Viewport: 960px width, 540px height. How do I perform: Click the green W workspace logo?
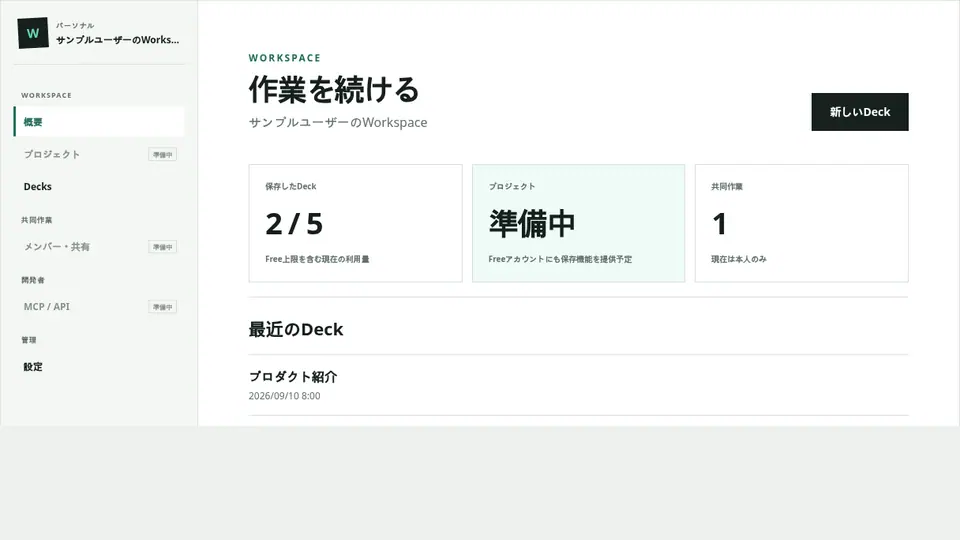[x=33, y=33]
